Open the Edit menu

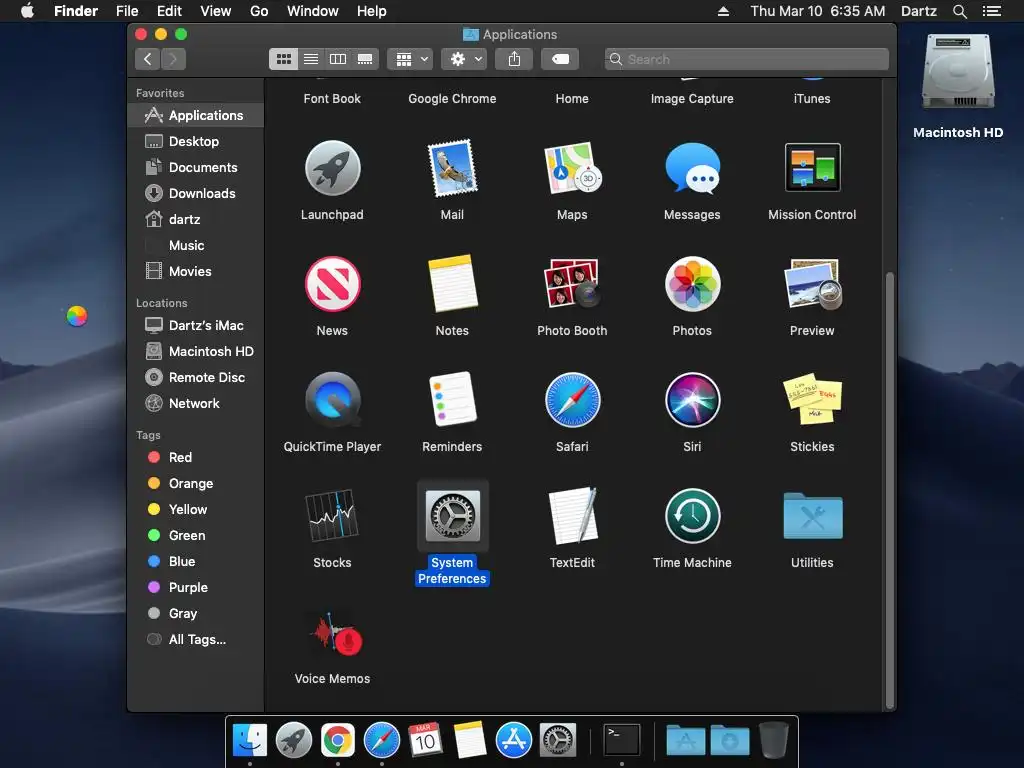(x=169, y=11)
